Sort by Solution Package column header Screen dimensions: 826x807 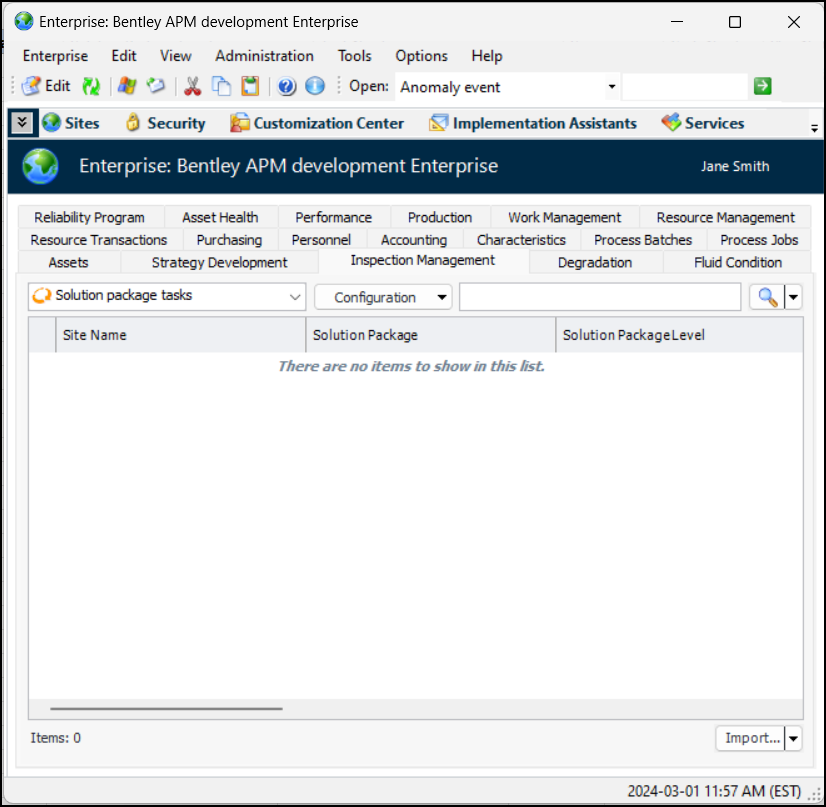point(431,335)
